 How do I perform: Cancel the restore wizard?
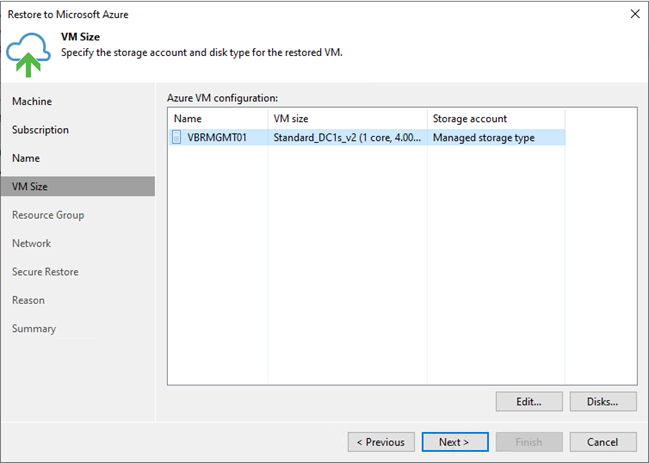602,442
